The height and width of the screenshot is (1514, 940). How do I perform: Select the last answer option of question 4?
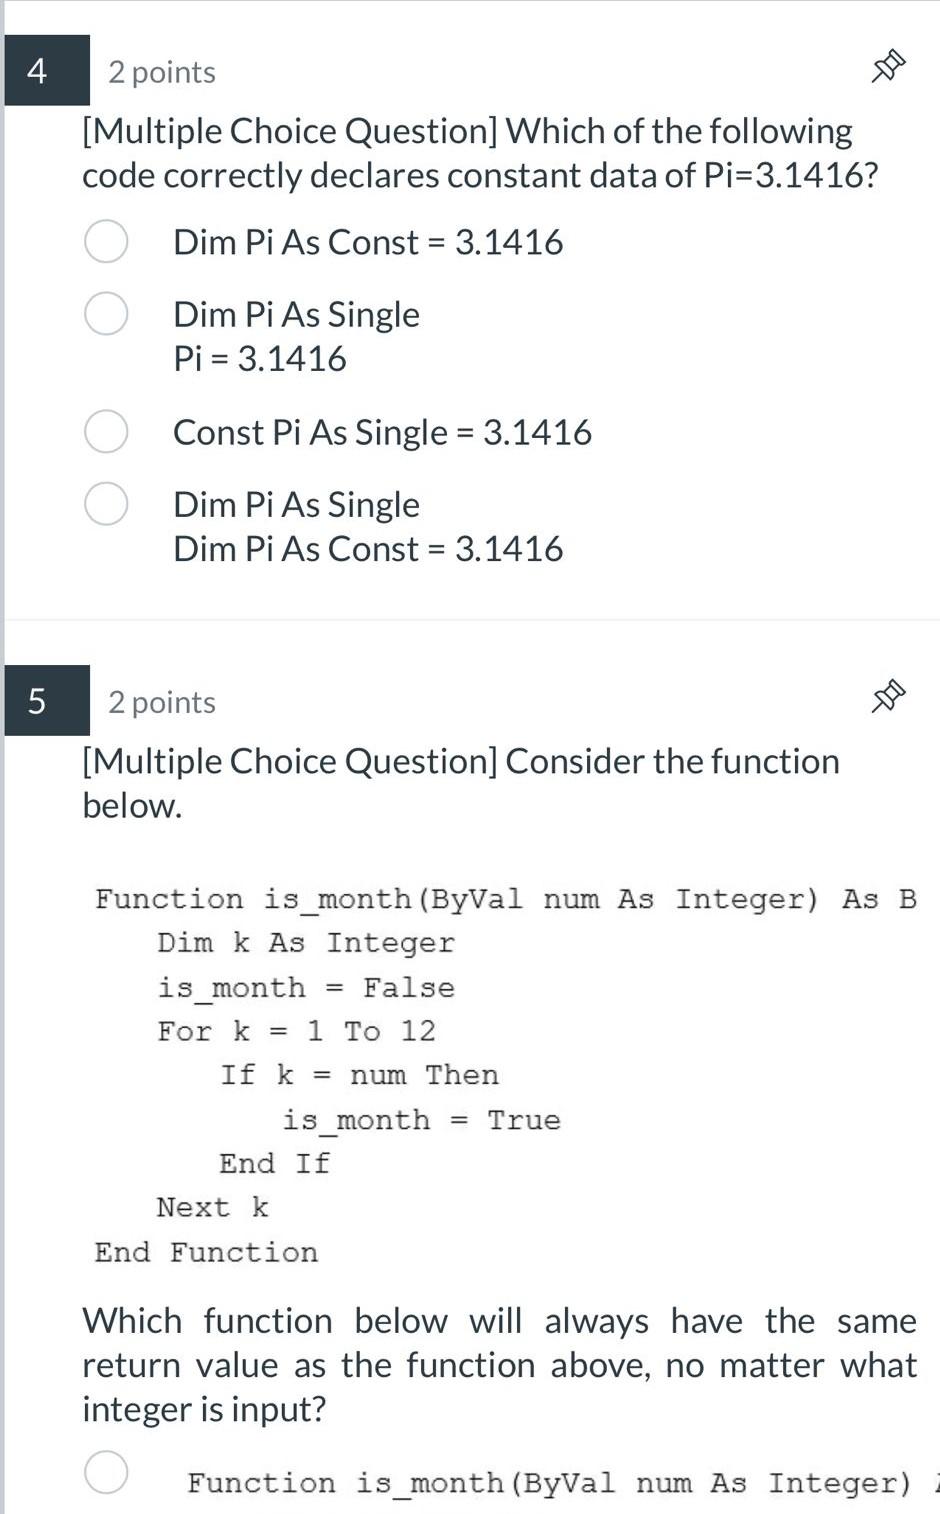[105, 503]
